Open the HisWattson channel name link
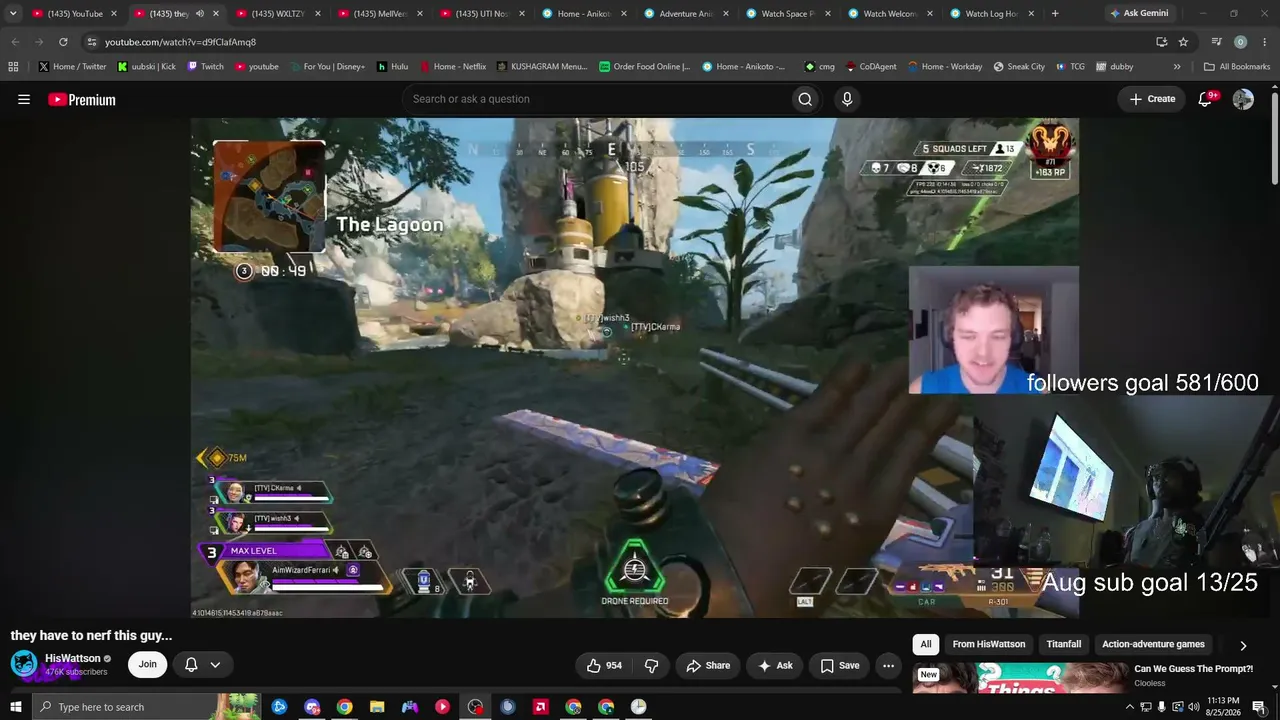 click(73, 658)
